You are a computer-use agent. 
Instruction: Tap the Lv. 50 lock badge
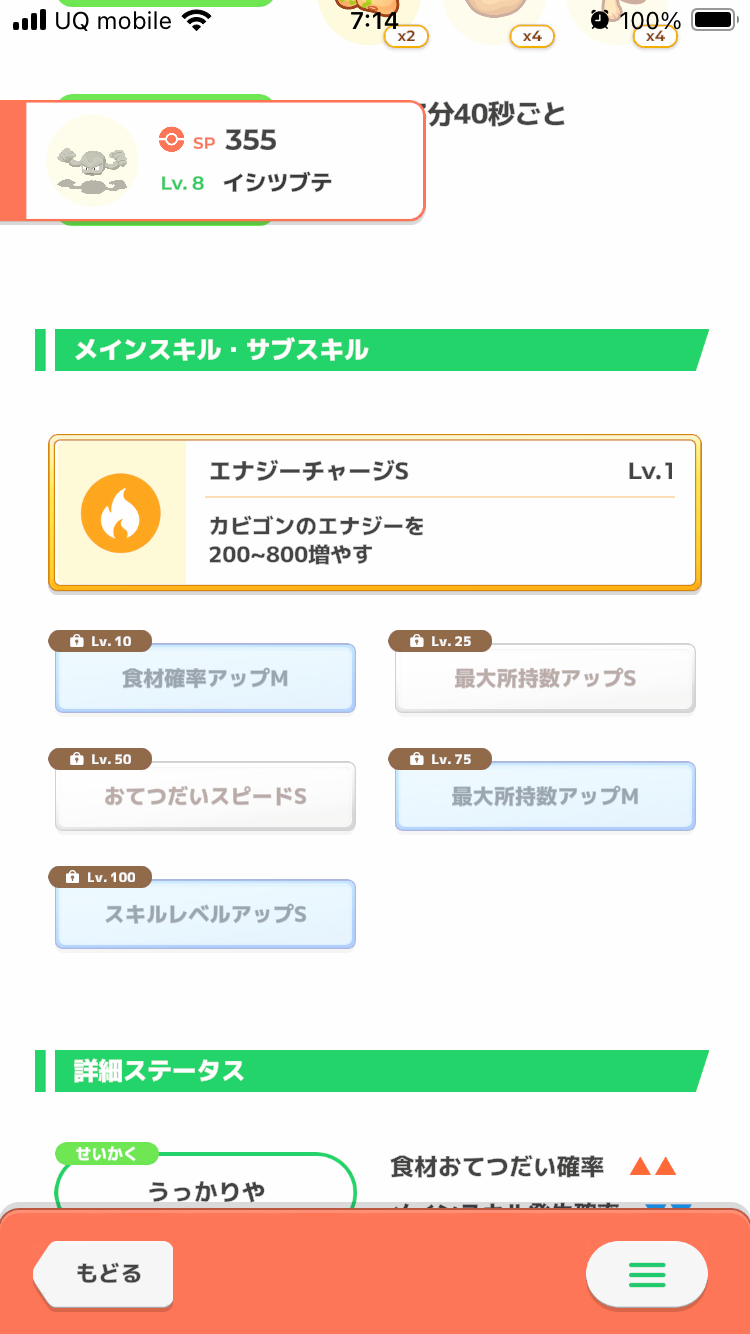(100, 759)
